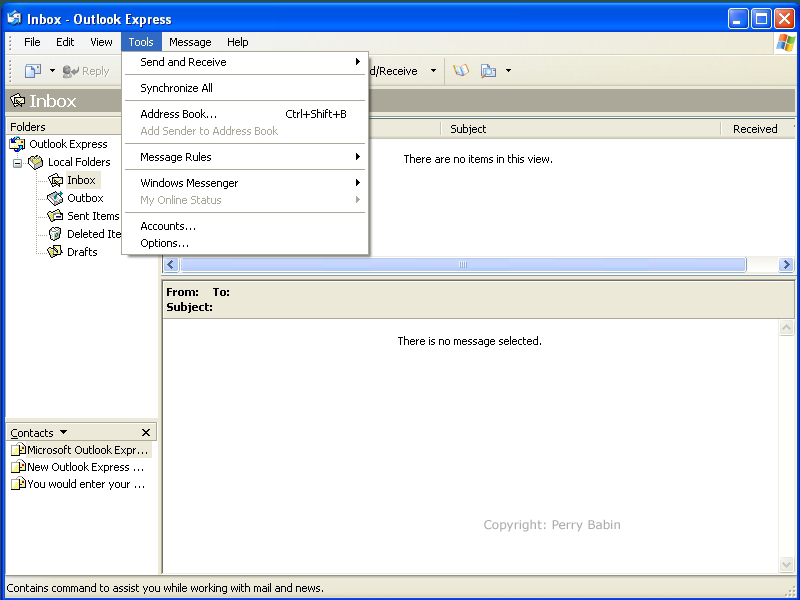Click the Outlook Express root folder icon
Viewport: 800px width, 600px height.
pos(17,144)
